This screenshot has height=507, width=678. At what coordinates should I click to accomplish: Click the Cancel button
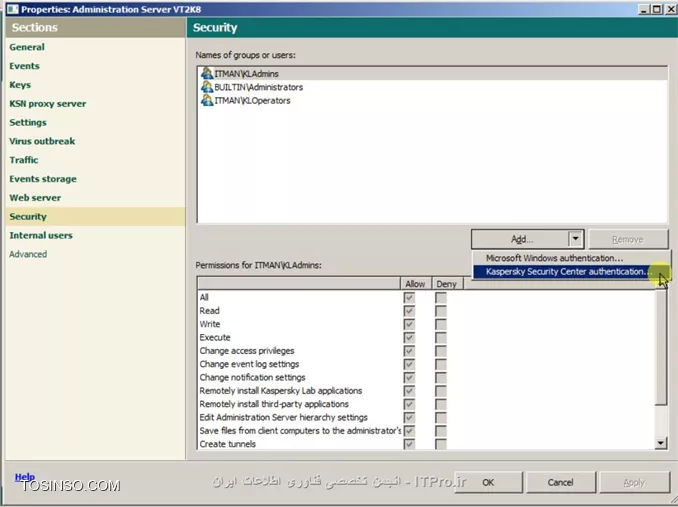click(x=560, y=482)
